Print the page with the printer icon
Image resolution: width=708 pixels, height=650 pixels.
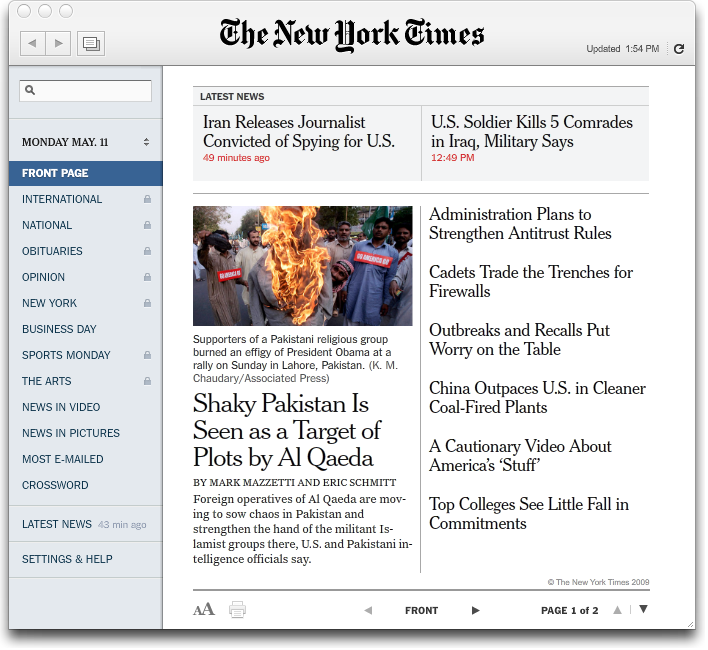pyautogui.click(x=238, y=612)
